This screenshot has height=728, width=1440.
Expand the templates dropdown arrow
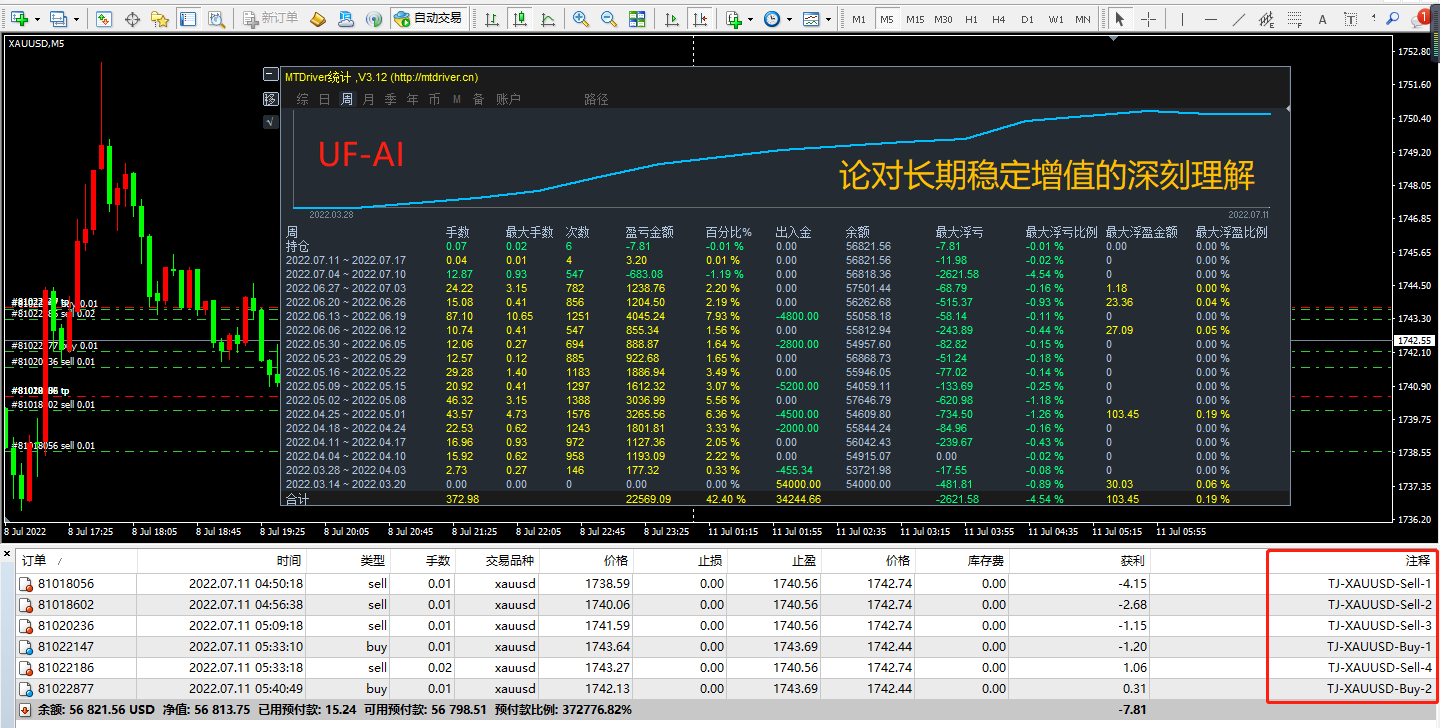[829, 19]
